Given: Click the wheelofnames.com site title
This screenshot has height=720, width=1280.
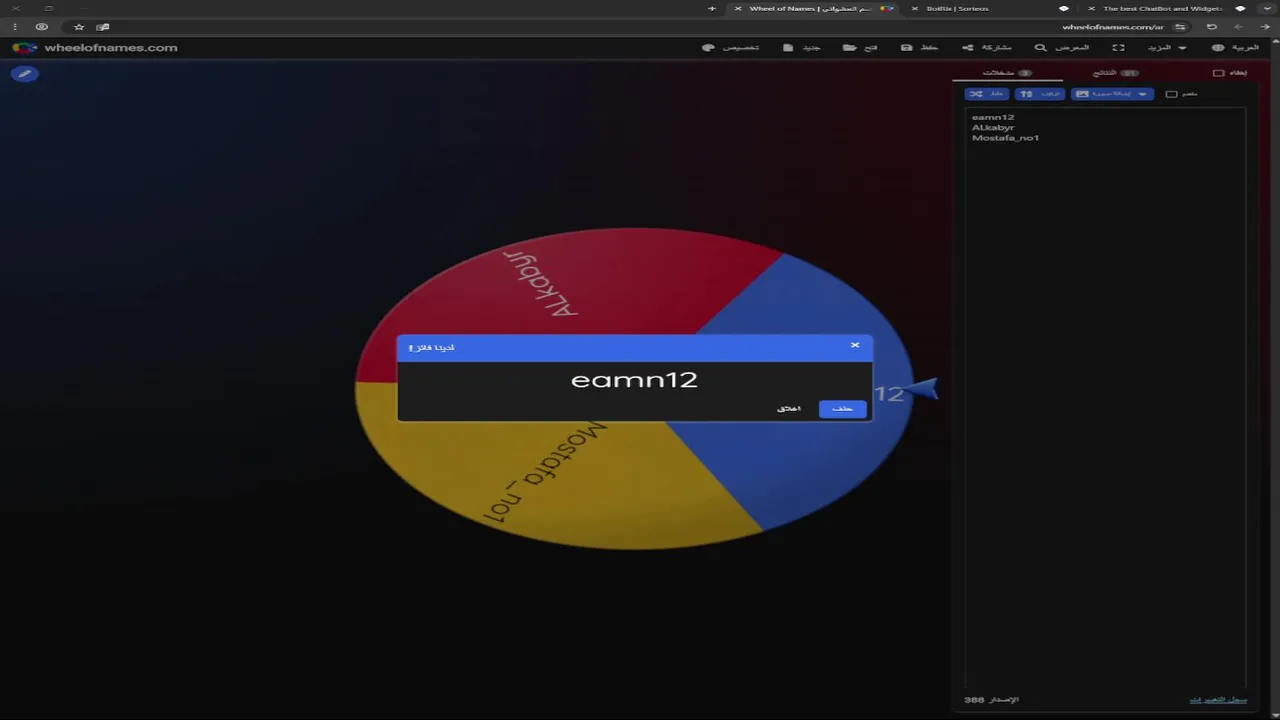Looking at the screenshot, I should coord(111,47).
